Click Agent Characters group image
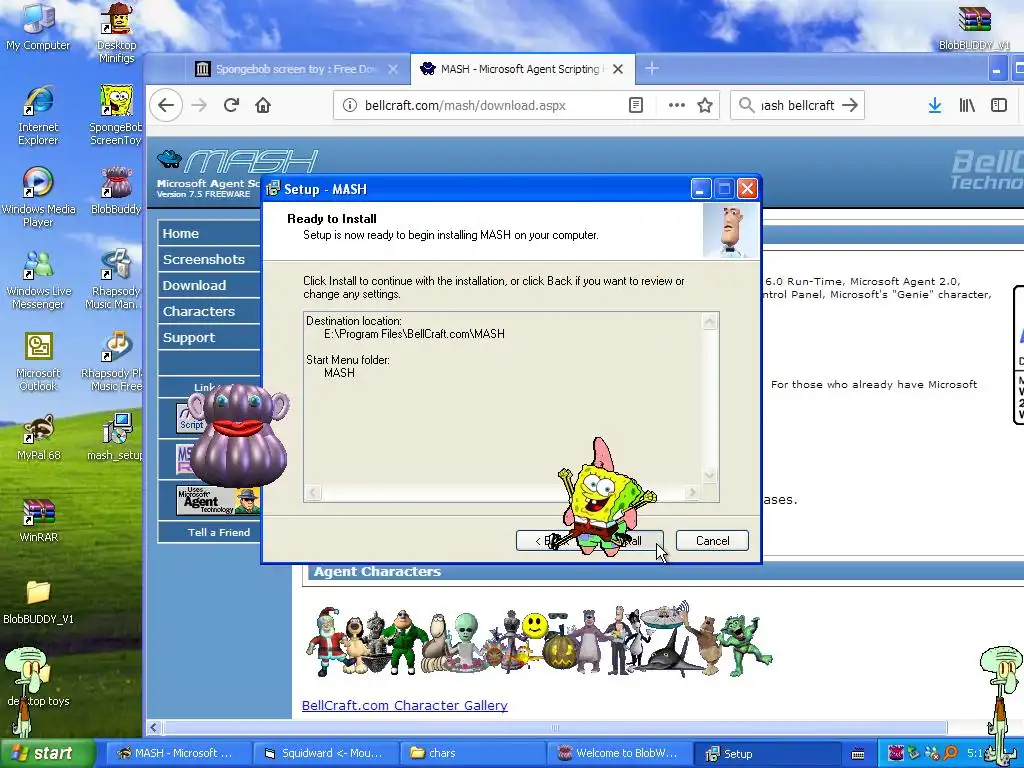The height and width of the screenshot is (768, 1024). click(539, 641)
